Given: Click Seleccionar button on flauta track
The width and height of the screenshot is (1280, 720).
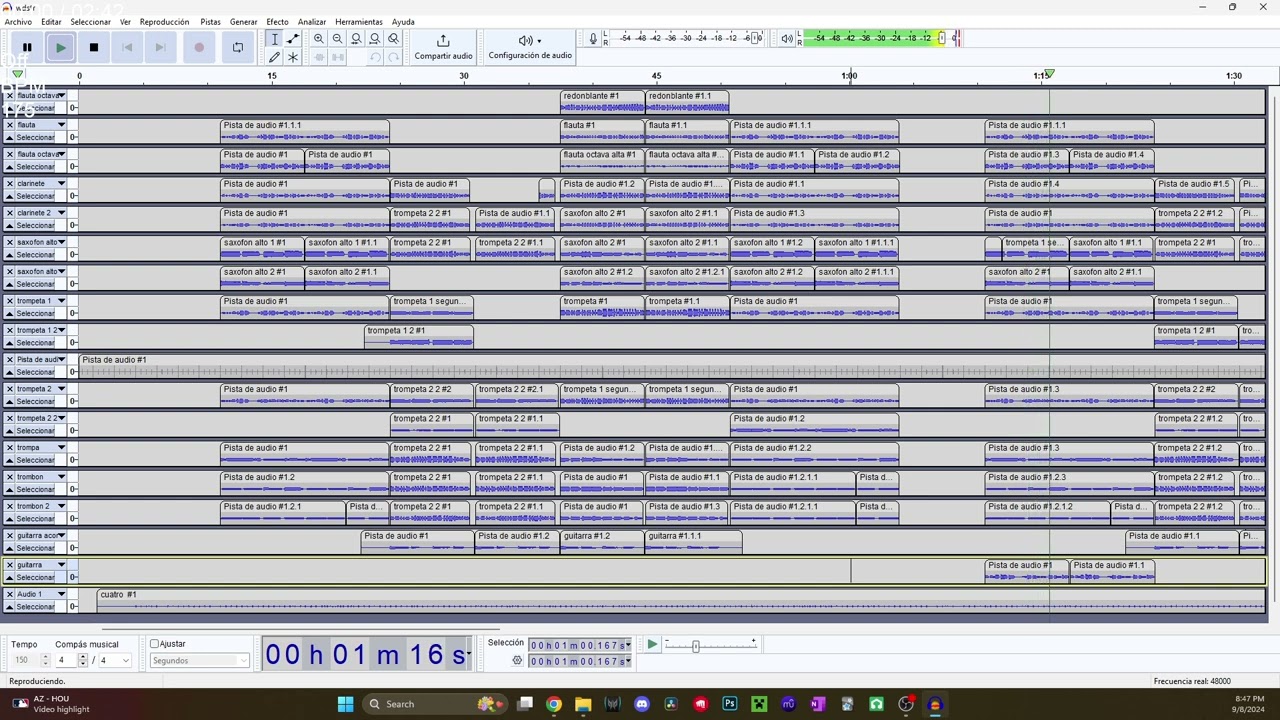Looking at the screenshot, I should pyautogui.click(x=36, y=138).
